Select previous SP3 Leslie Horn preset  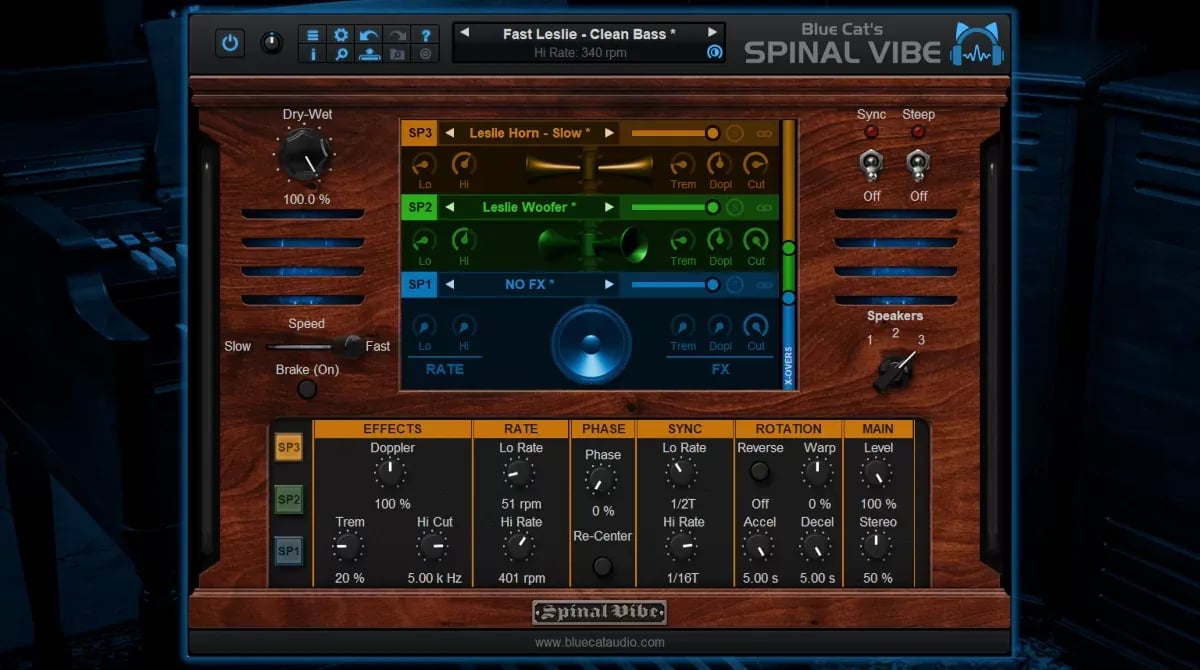coord(450,133)
